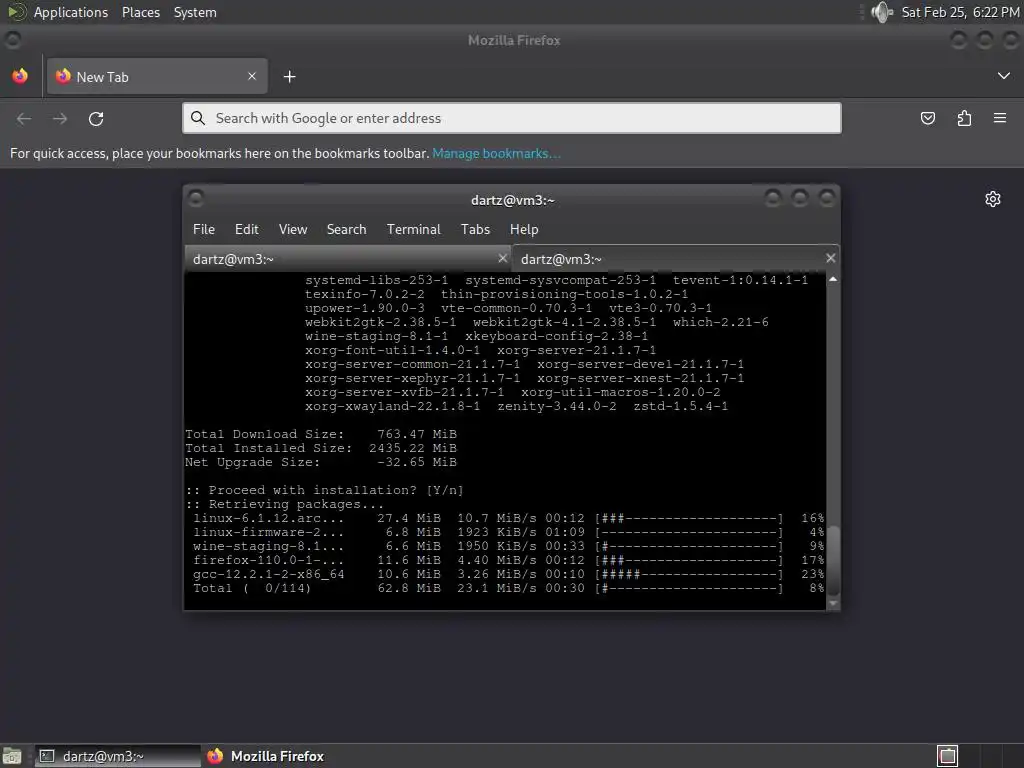Click the wine-staging-8.1 download line
1024x768 pixels.
508,547
